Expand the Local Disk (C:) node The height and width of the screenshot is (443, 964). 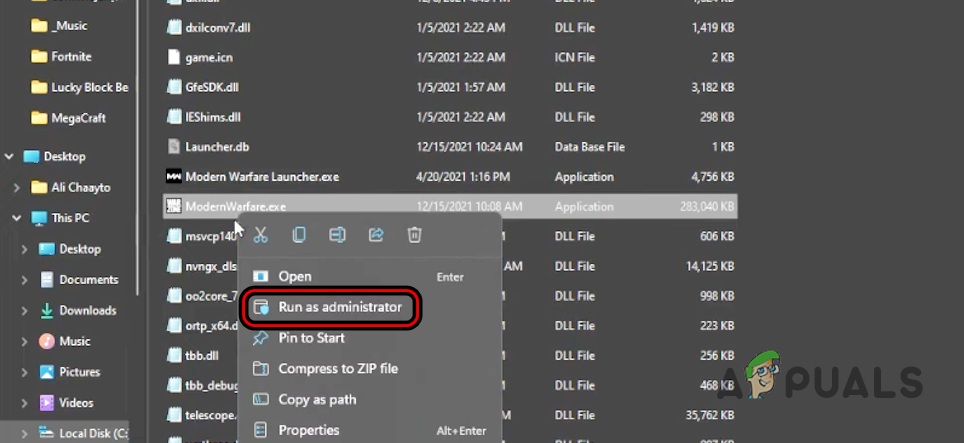pyautogui.click(x=25, y=433)
